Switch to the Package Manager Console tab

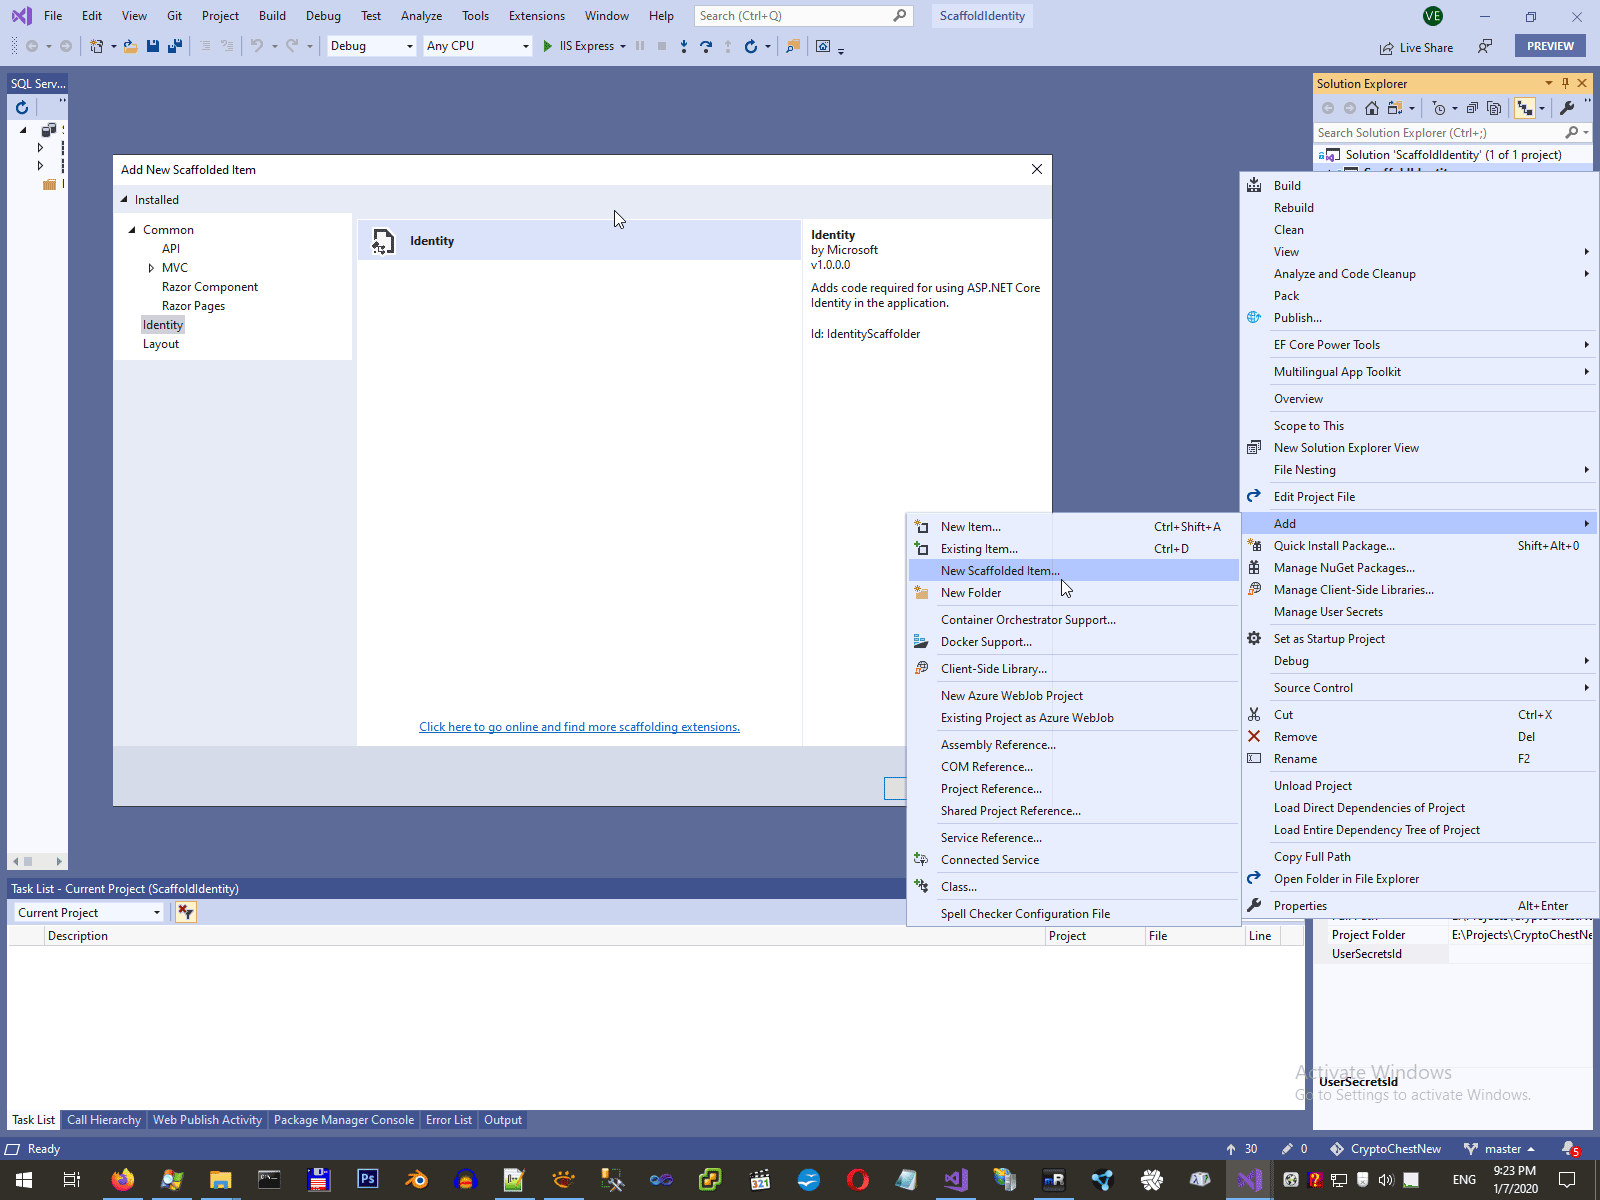point(344,1120)
